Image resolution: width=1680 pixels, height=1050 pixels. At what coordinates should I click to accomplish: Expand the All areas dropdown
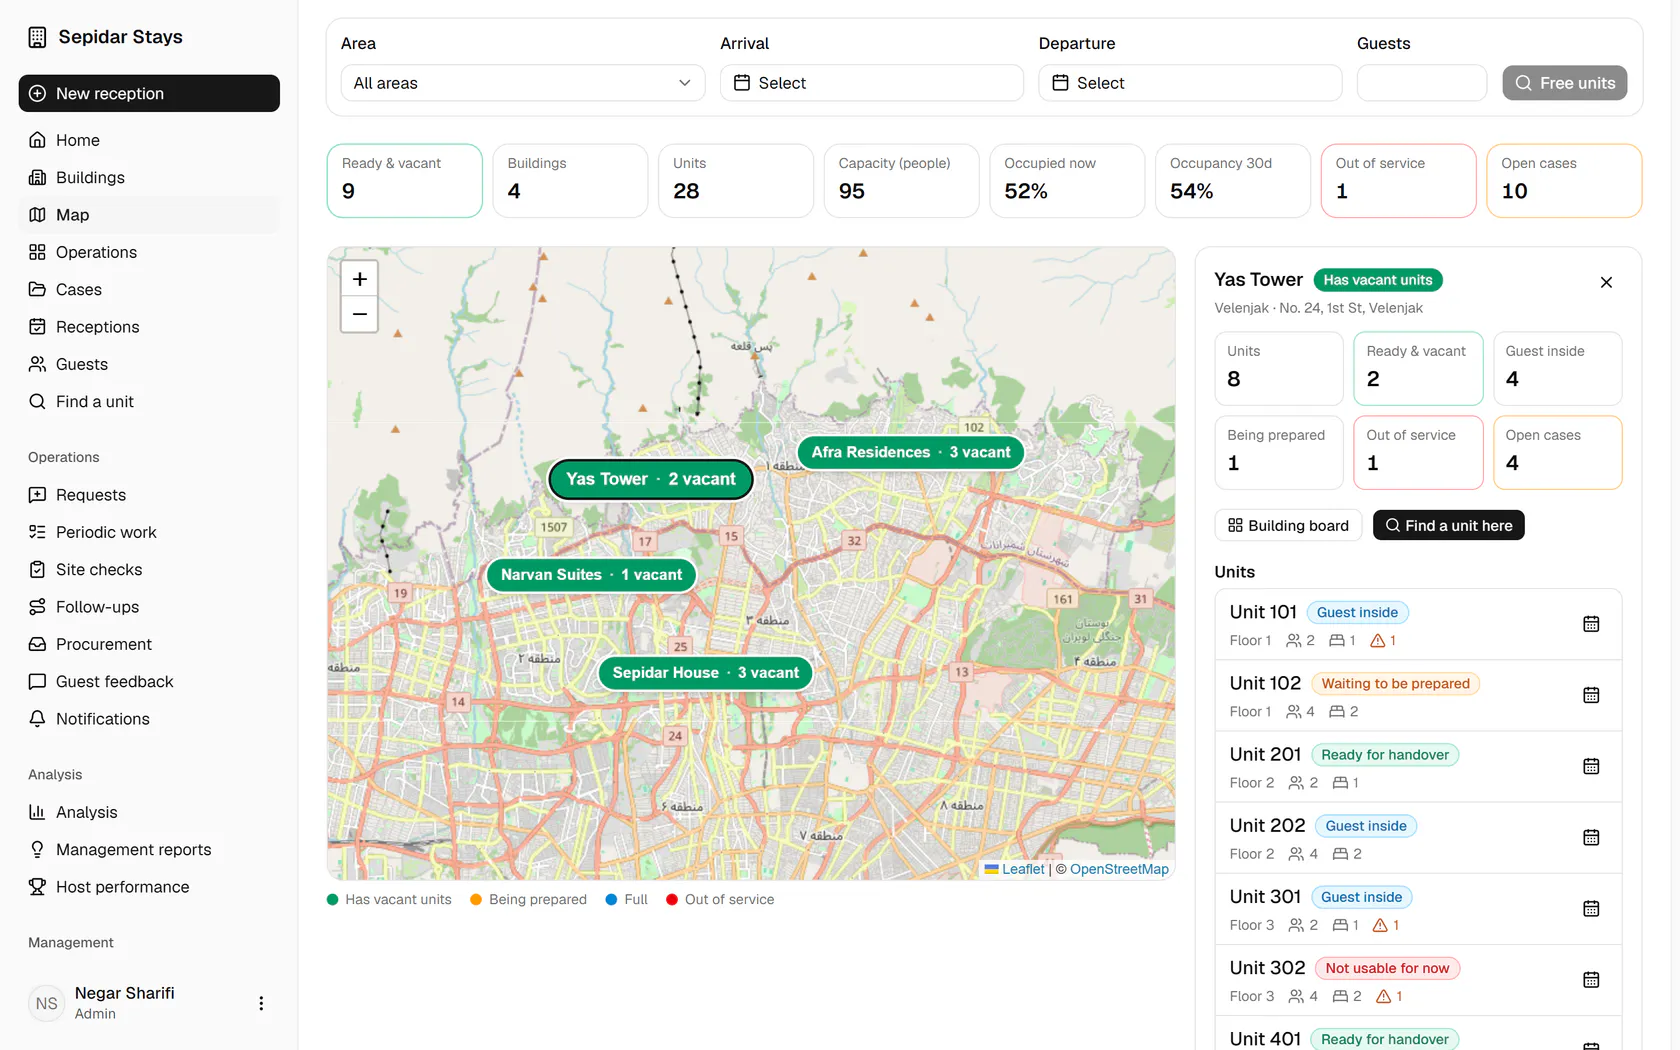tap(523, 83)
